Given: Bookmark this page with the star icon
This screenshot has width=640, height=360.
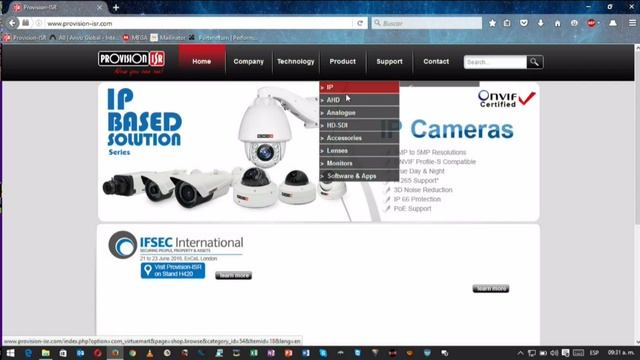Looking at the screenshot, I should coord(492,23).
